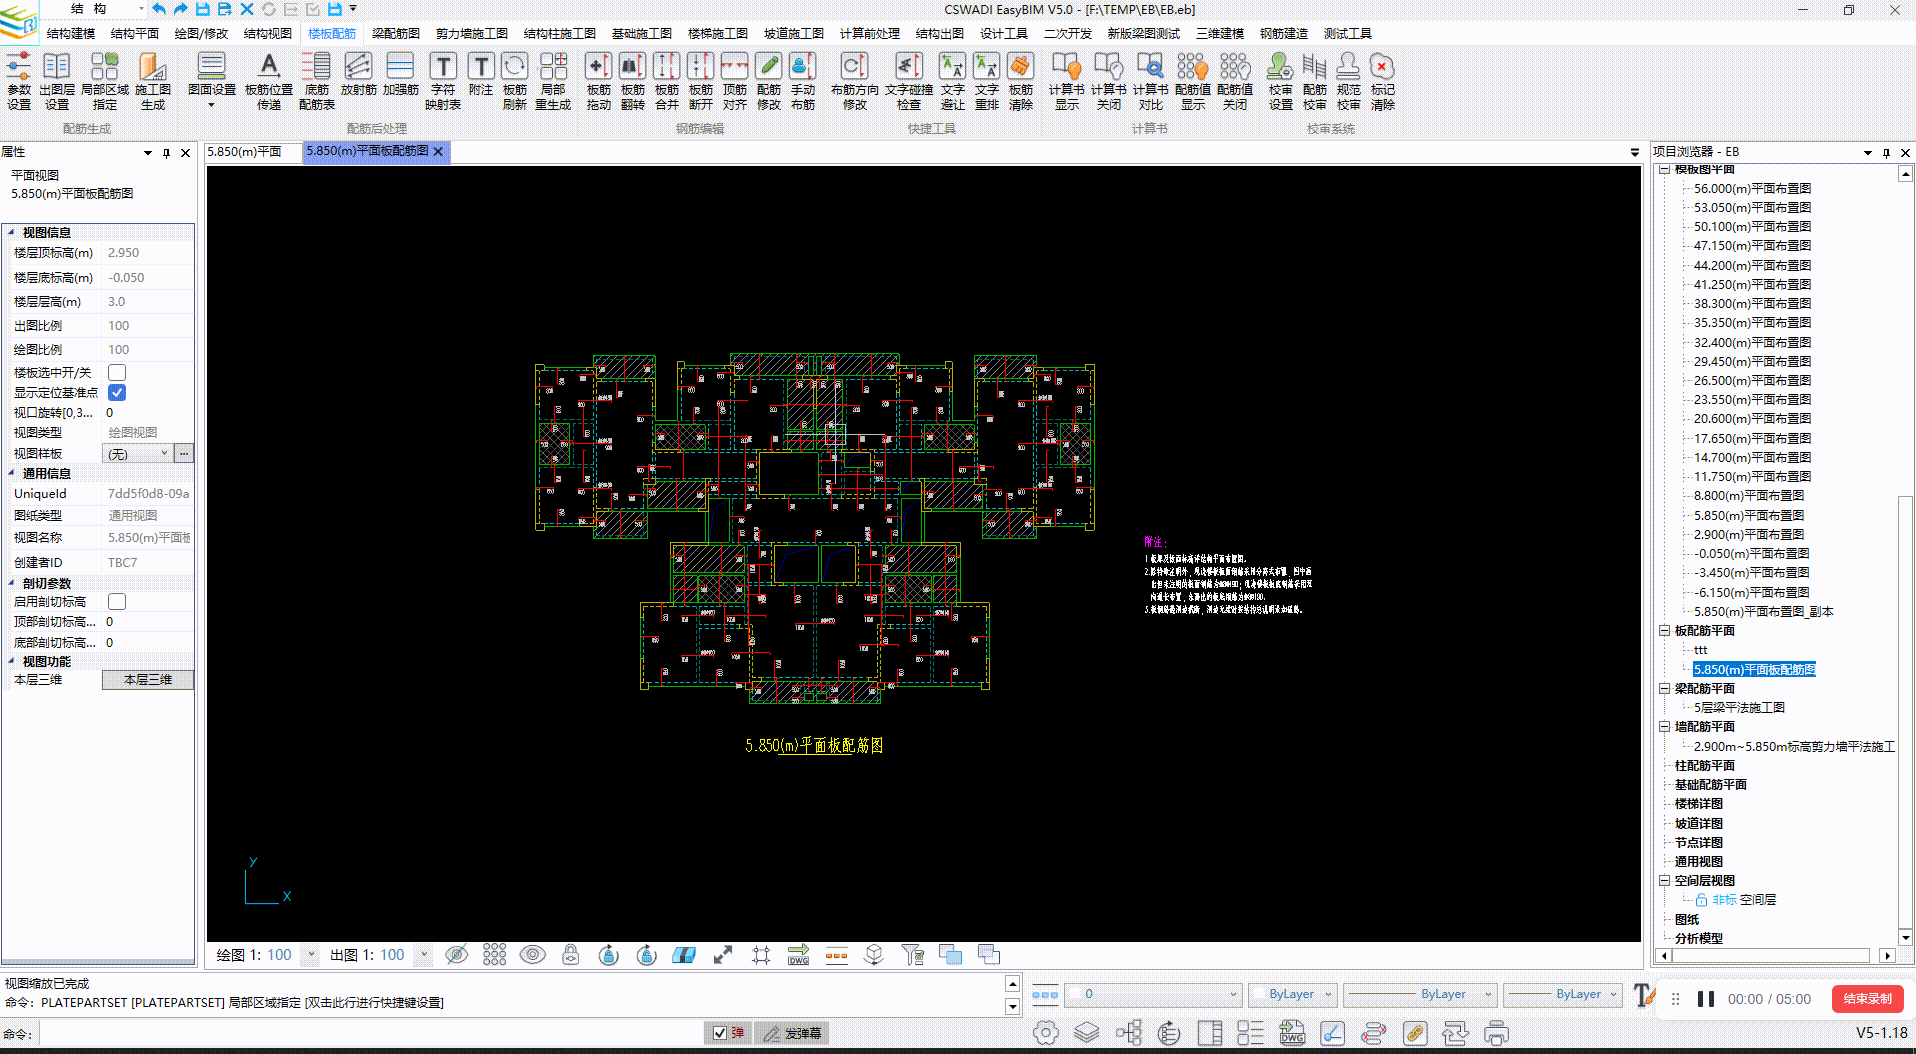Click 出图层设置 ribbon icon
This screenshot has width=1916, height=1054.
click(57, 82)
